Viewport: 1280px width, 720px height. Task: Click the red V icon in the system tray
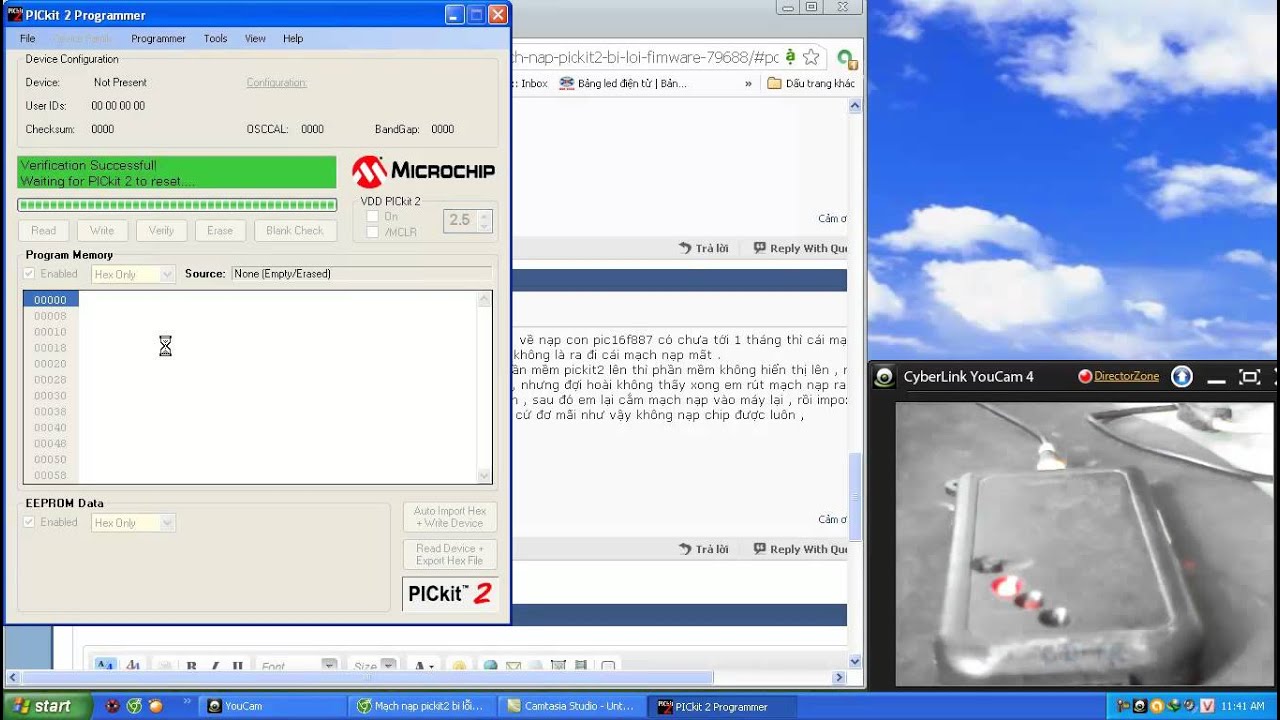[1207, 706]
